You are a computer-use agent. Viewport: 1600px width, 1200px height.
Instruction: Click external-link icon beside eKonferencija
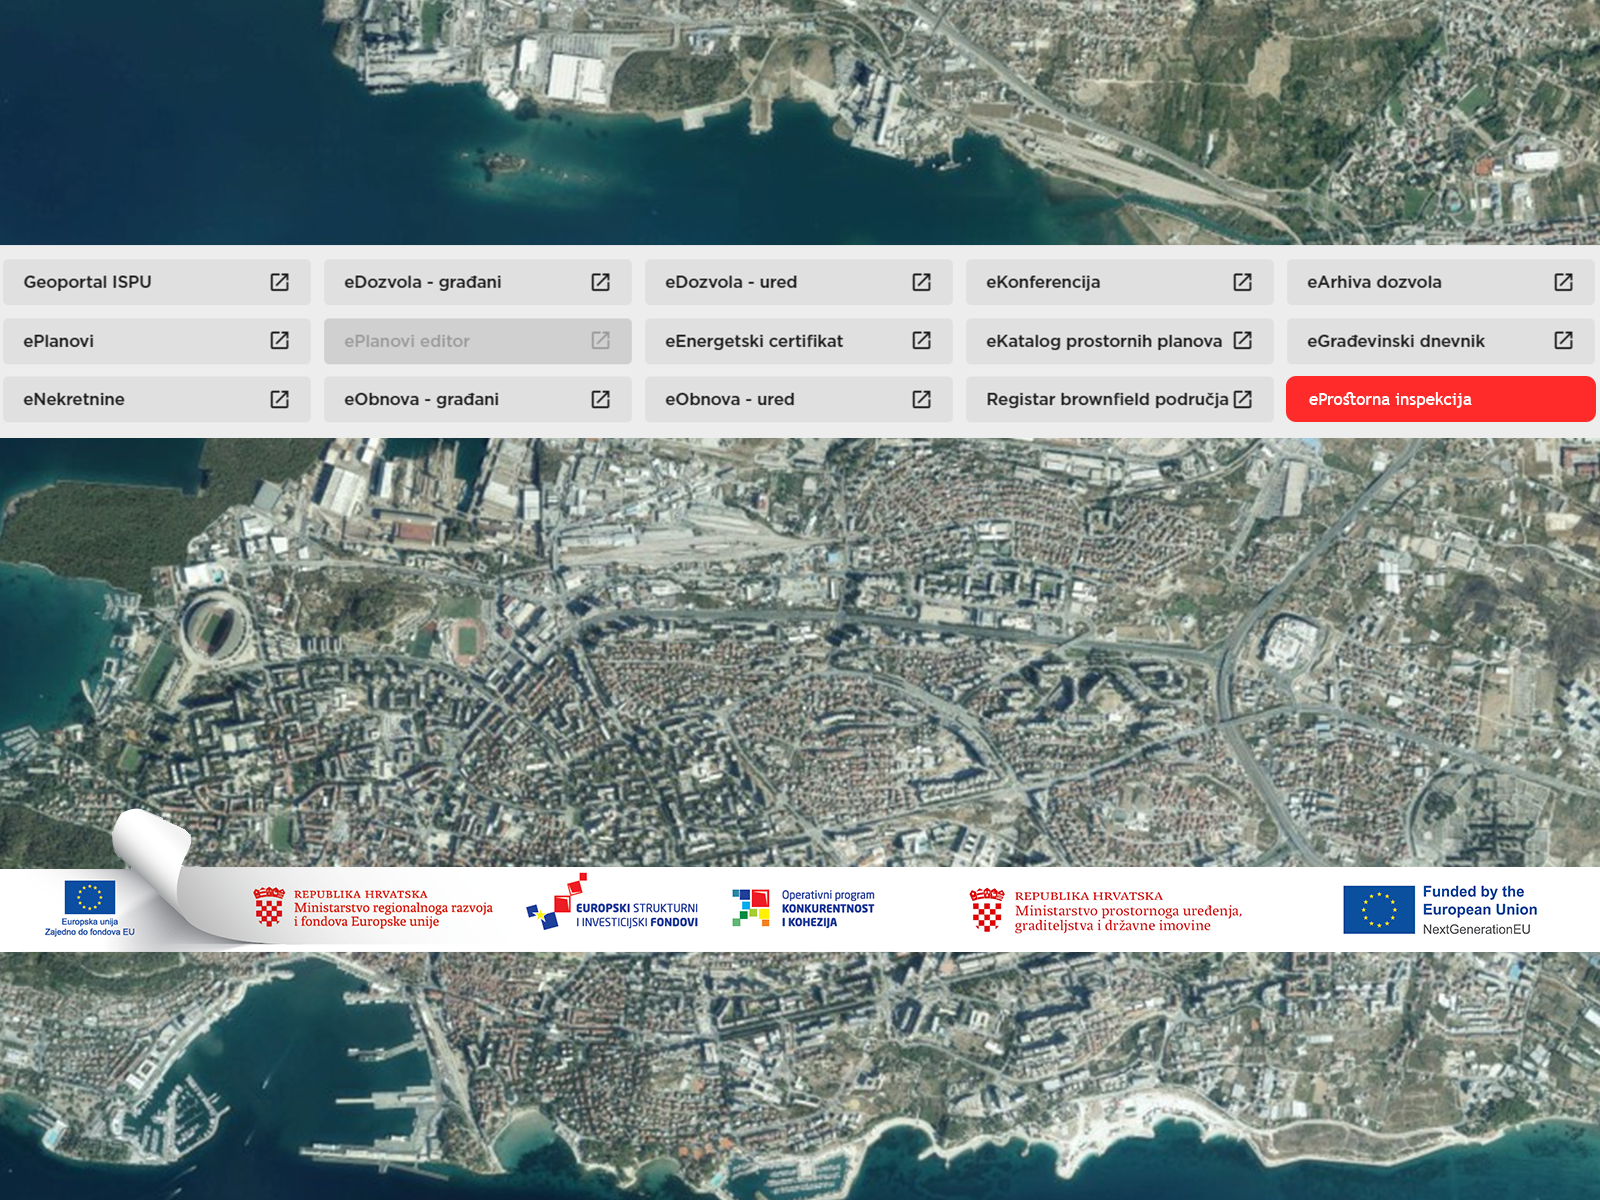tap(1243, 282)
